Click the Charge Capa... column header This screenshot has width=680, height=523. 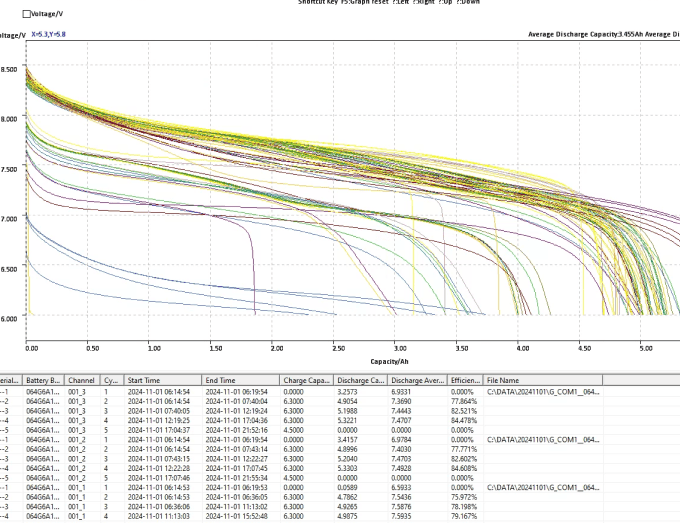tap(306, 380)
